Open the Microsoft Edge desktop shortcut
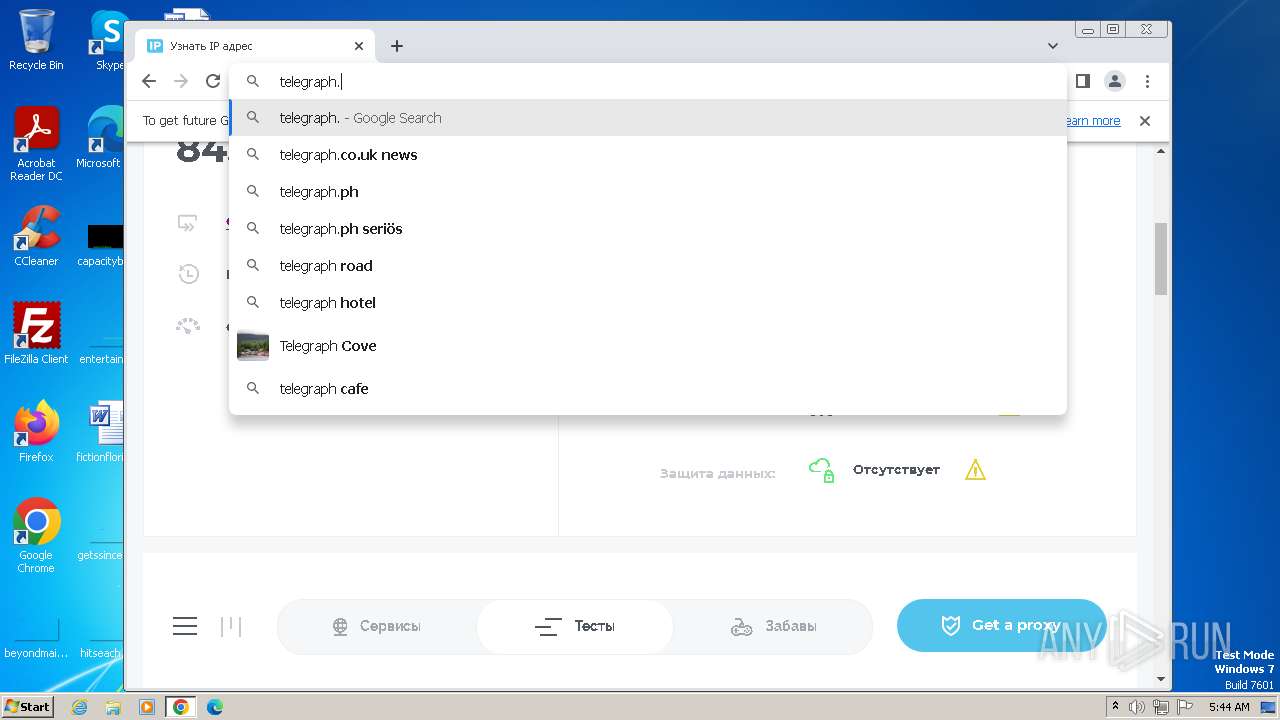 pos(100,138)
